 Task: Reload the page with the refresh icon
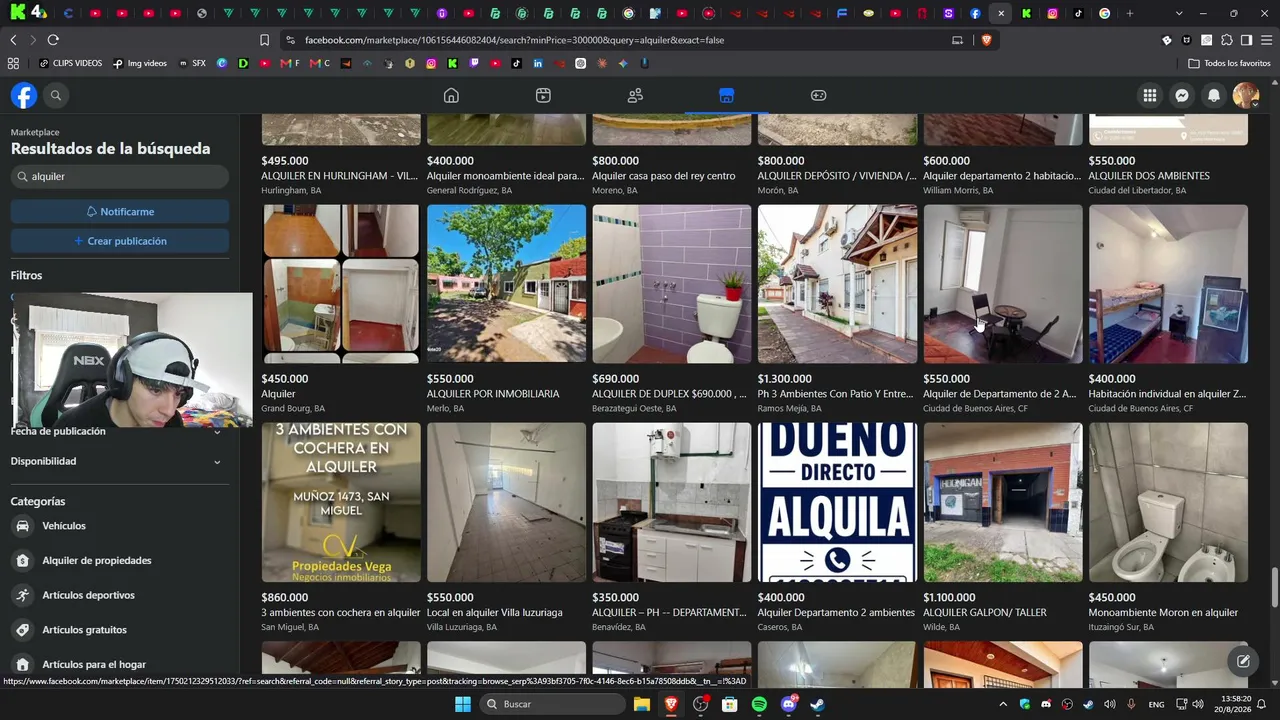pyautogui.click(x=53, y=40)
